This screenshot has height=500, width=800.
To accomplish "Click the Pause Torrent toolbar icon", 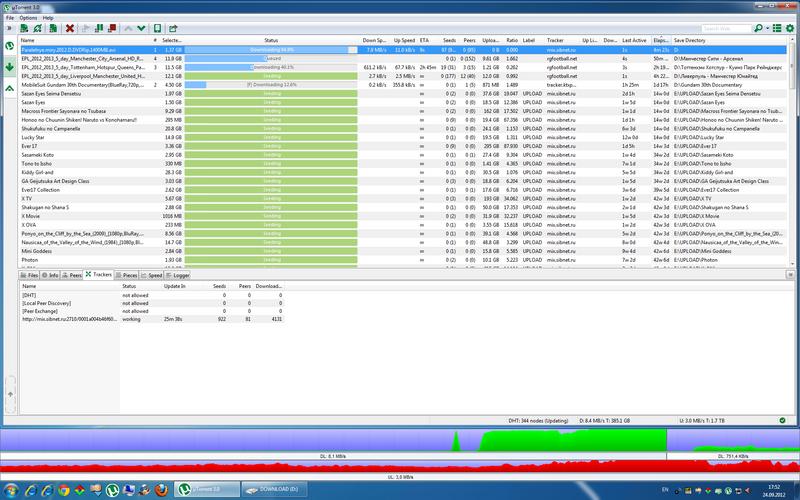I will [99, 29].
